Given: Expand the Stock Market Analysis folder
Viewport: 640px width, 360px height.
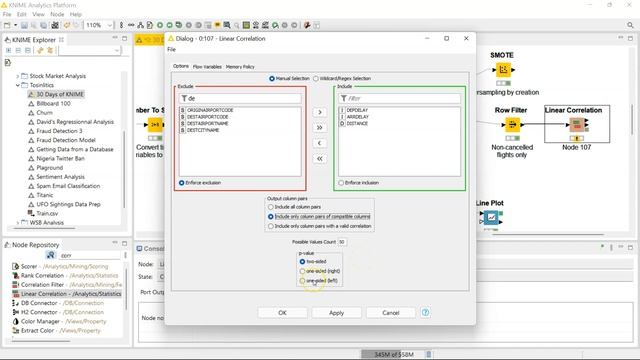Looking at the screenshot, I should pos(18,76).
